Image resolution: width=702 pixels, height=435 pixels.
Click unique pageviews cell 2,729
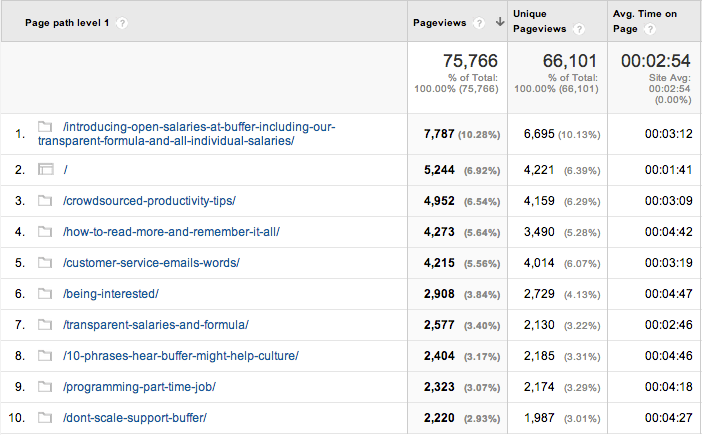(x=539, y=294)
